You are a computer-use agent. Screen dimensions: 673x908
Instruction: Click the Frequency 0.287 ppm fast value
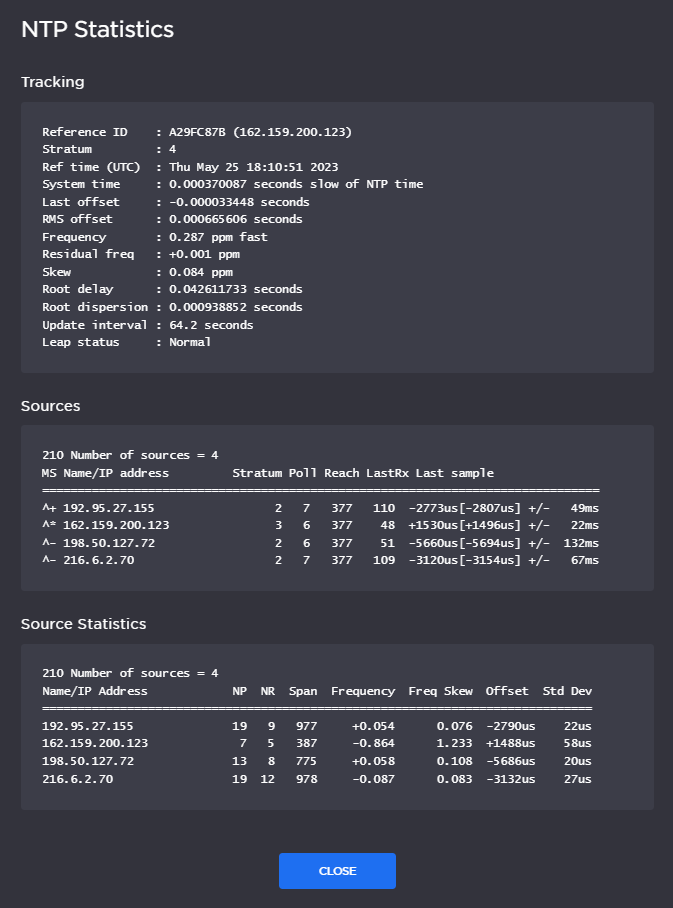(x=218, y=237)
